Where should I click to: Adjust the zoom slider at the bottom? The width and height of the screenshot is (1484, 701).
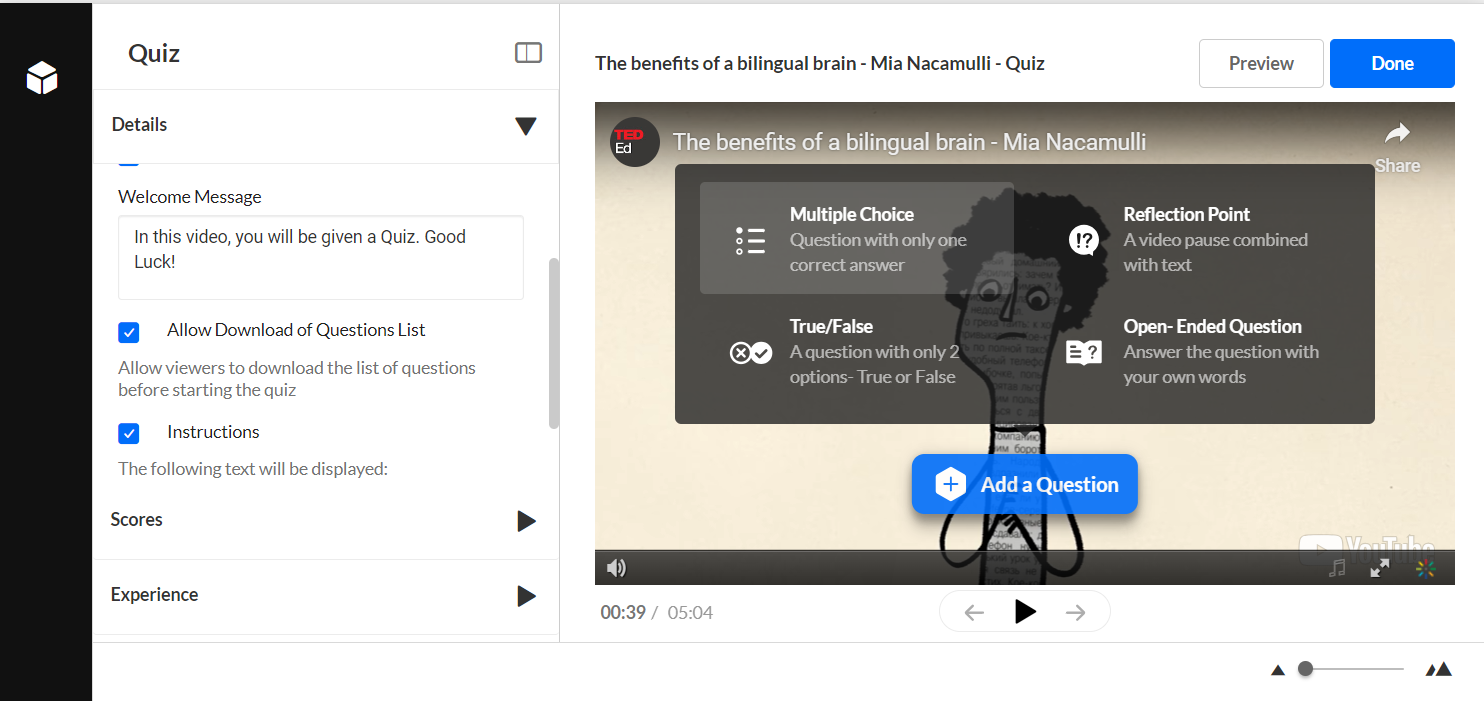pyautogui.click(x=1306, y=667)
